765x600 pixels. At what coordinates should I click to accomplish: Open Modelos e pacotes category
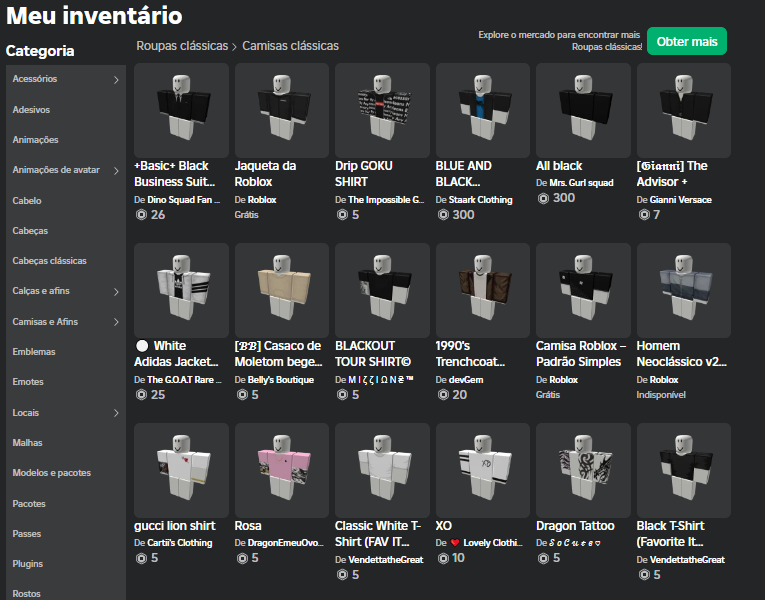[x=52, y=473]
